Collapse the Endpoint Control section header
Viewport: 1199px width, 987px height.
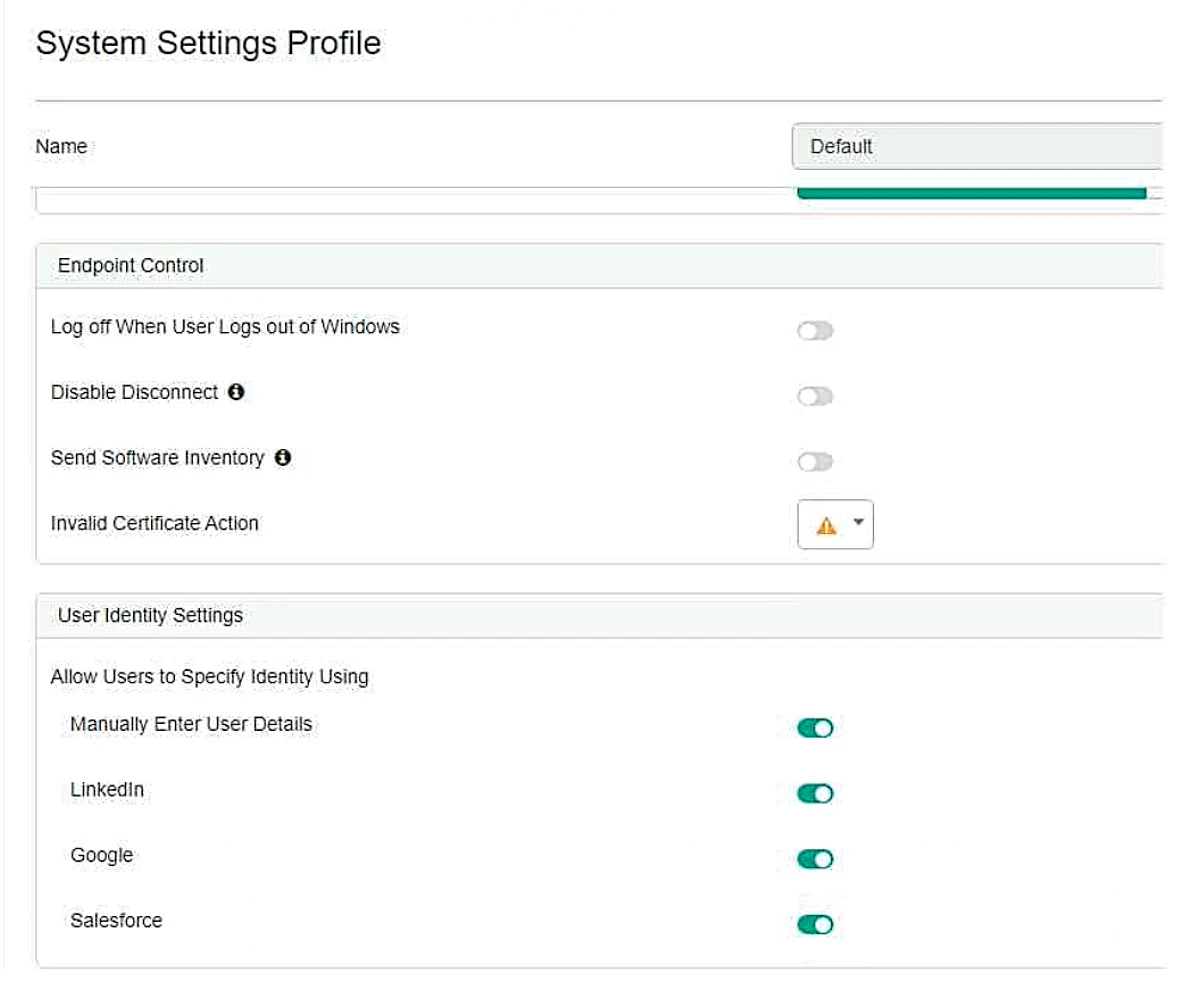pos(131,265)
